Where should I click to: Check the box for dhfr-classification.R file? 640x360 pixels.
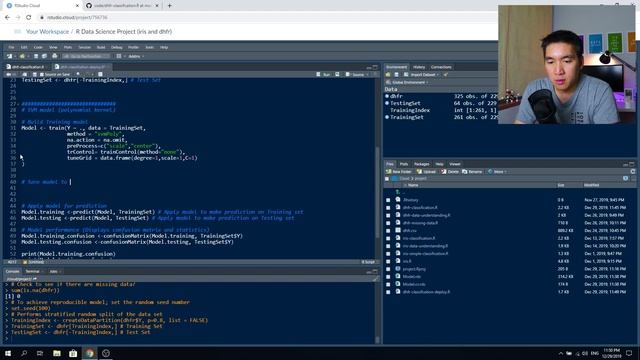[388, 208]
